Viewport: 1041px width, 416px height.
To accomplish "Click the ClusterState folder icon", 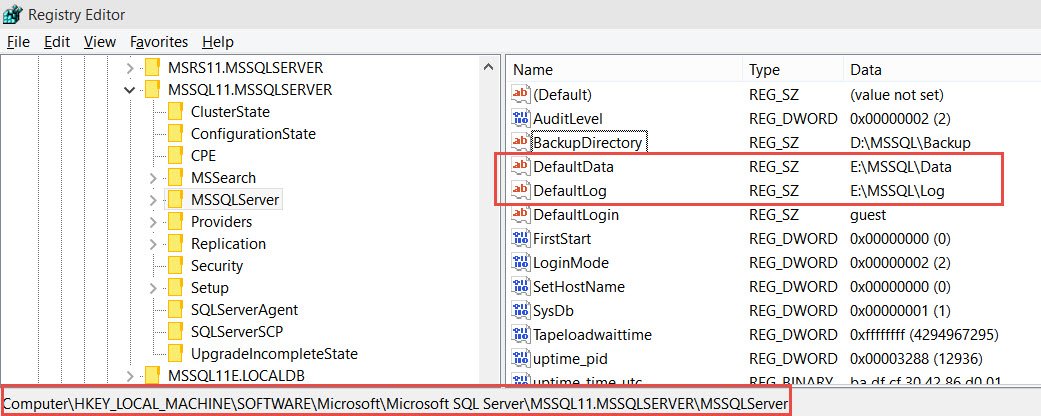I will coord(175,111).
